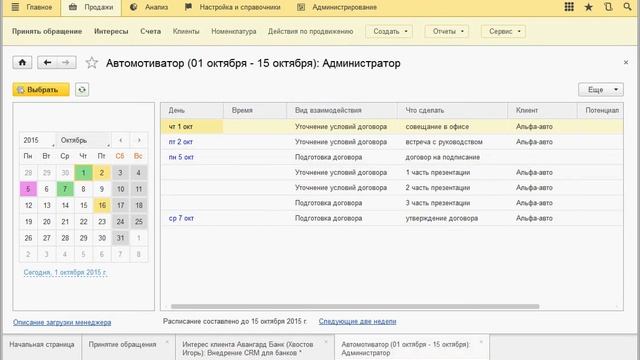Screen dimensions: 640x360
Task: Select row пн 5 окт
Action: coord(392,157)
